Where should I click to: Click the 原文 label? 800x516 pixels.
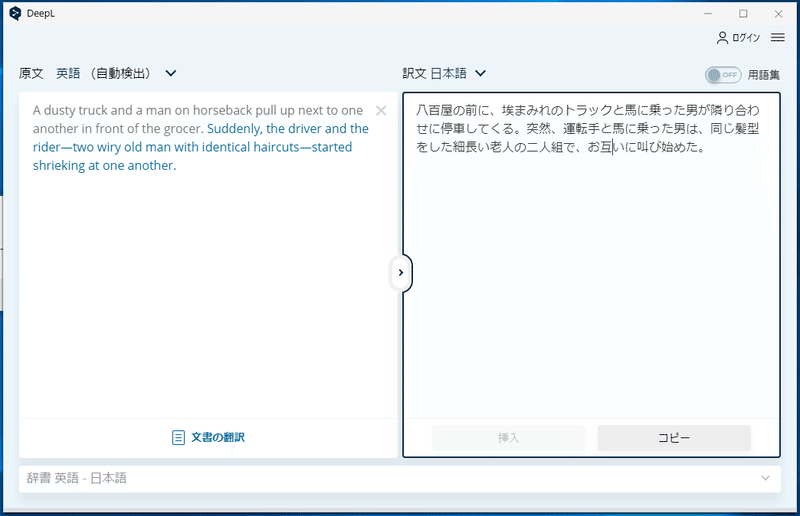click(x=31, y=73)
